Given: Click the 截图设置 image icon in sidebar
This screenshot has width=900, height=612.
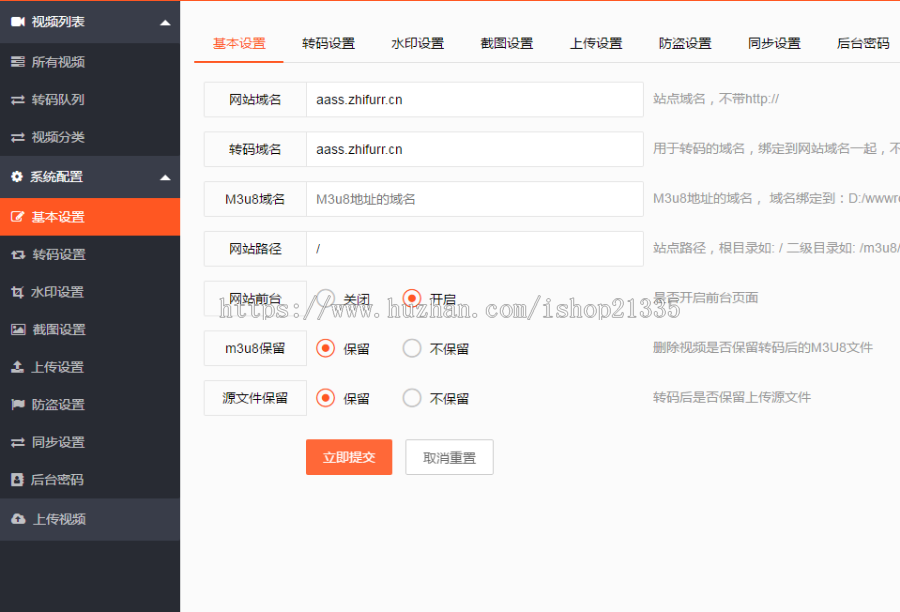Looking at the screenshot, I should coord(17,329).
